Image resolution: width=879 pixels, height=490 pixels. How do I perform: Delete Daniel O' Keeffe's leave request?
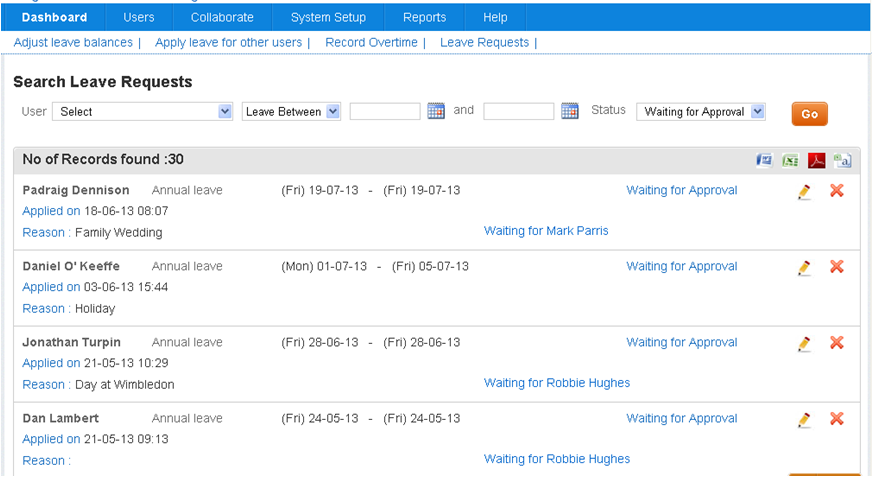(836, 266)
